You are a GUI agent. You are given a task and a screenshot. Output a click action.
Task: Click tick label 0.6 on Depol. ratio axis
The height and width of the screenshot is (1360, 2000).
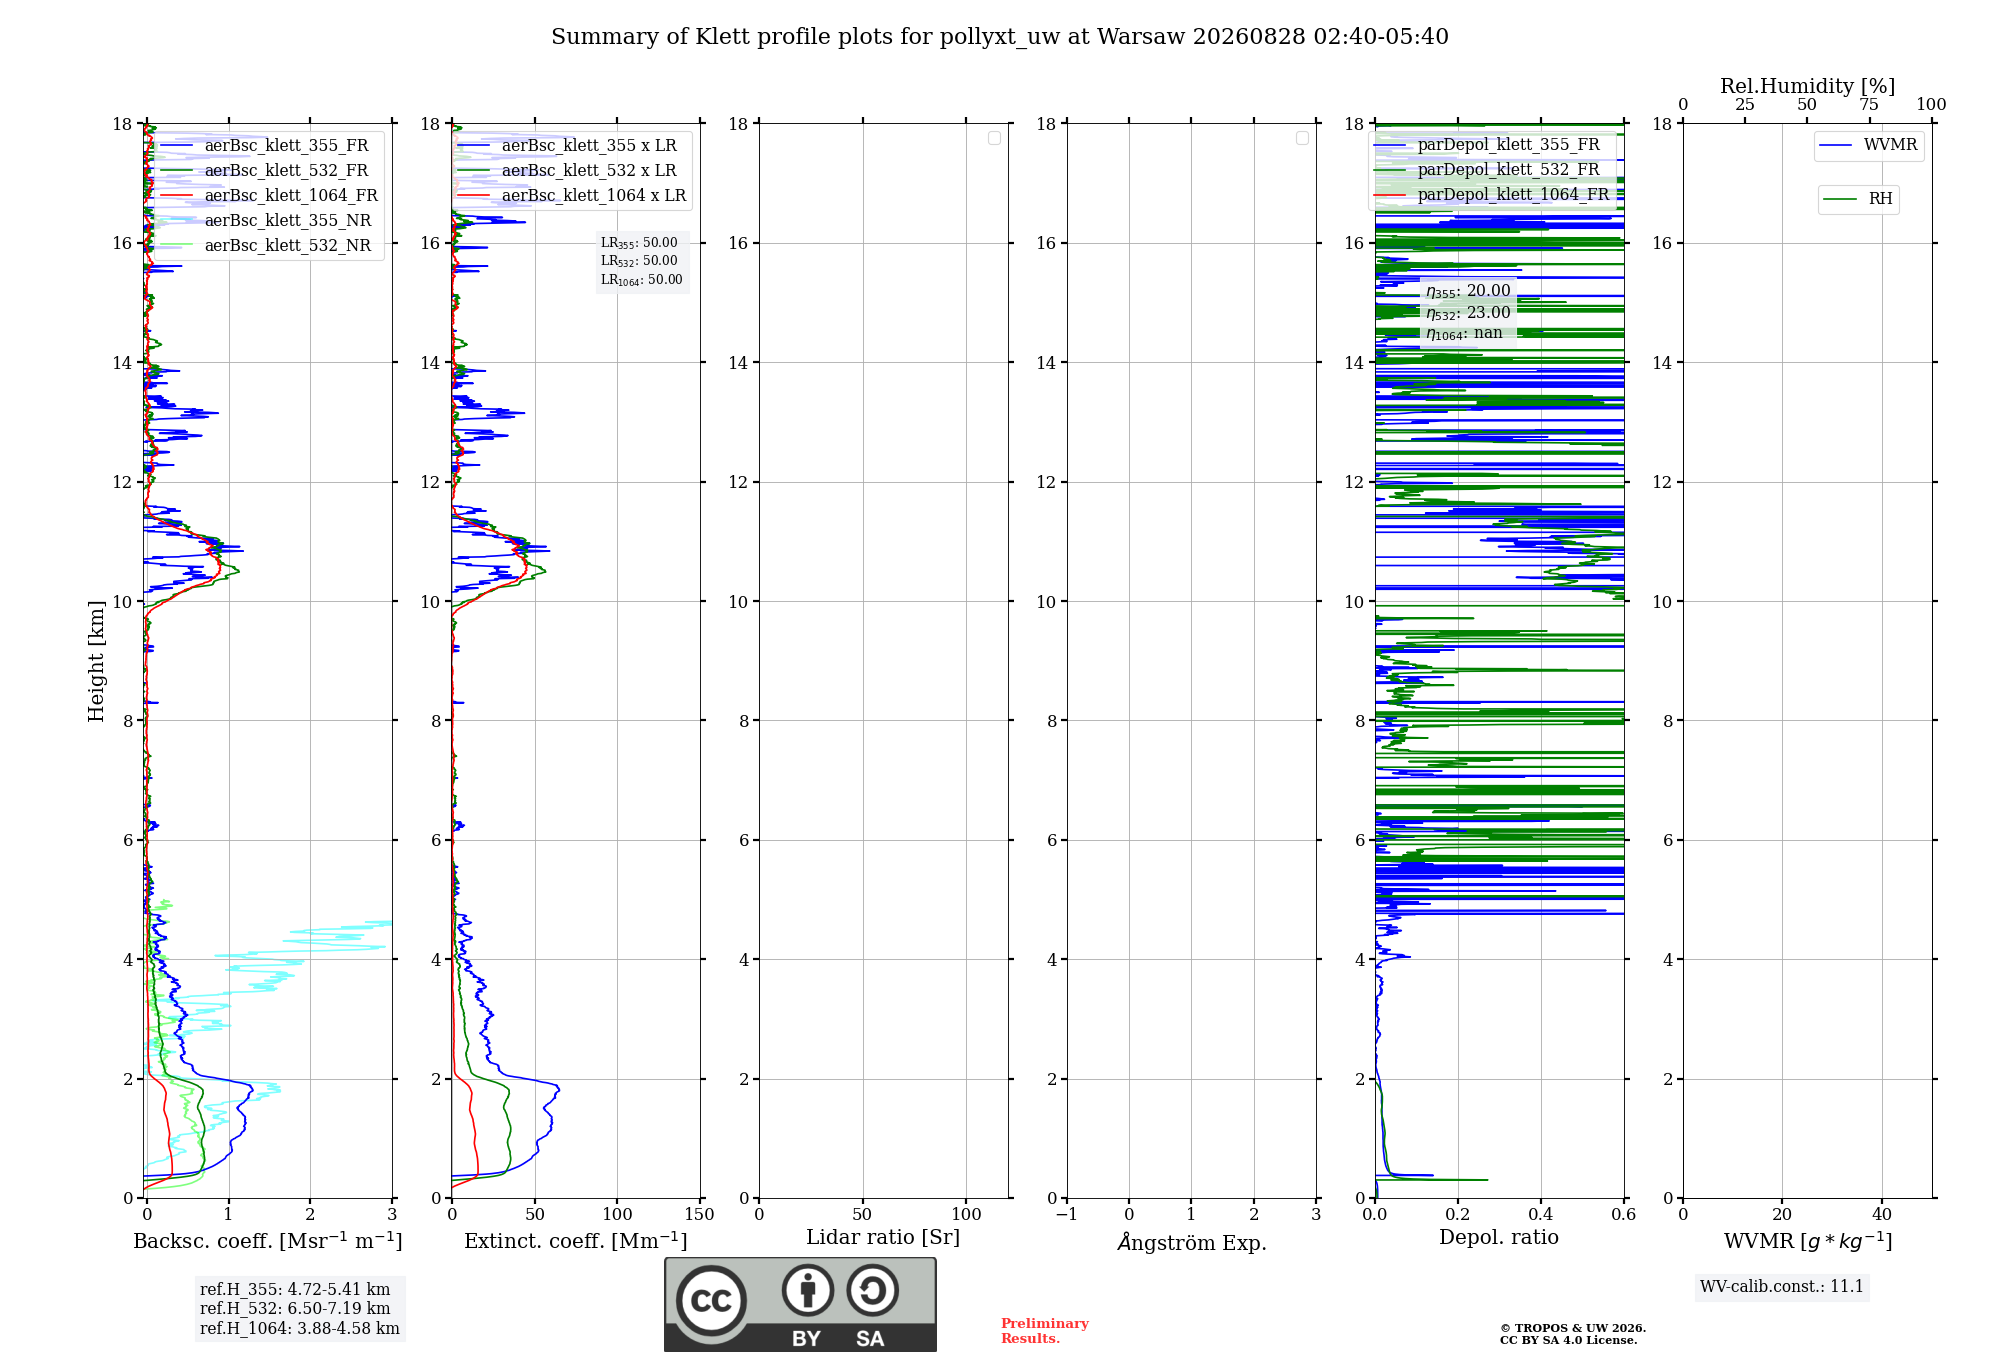coord(1623,1215)
